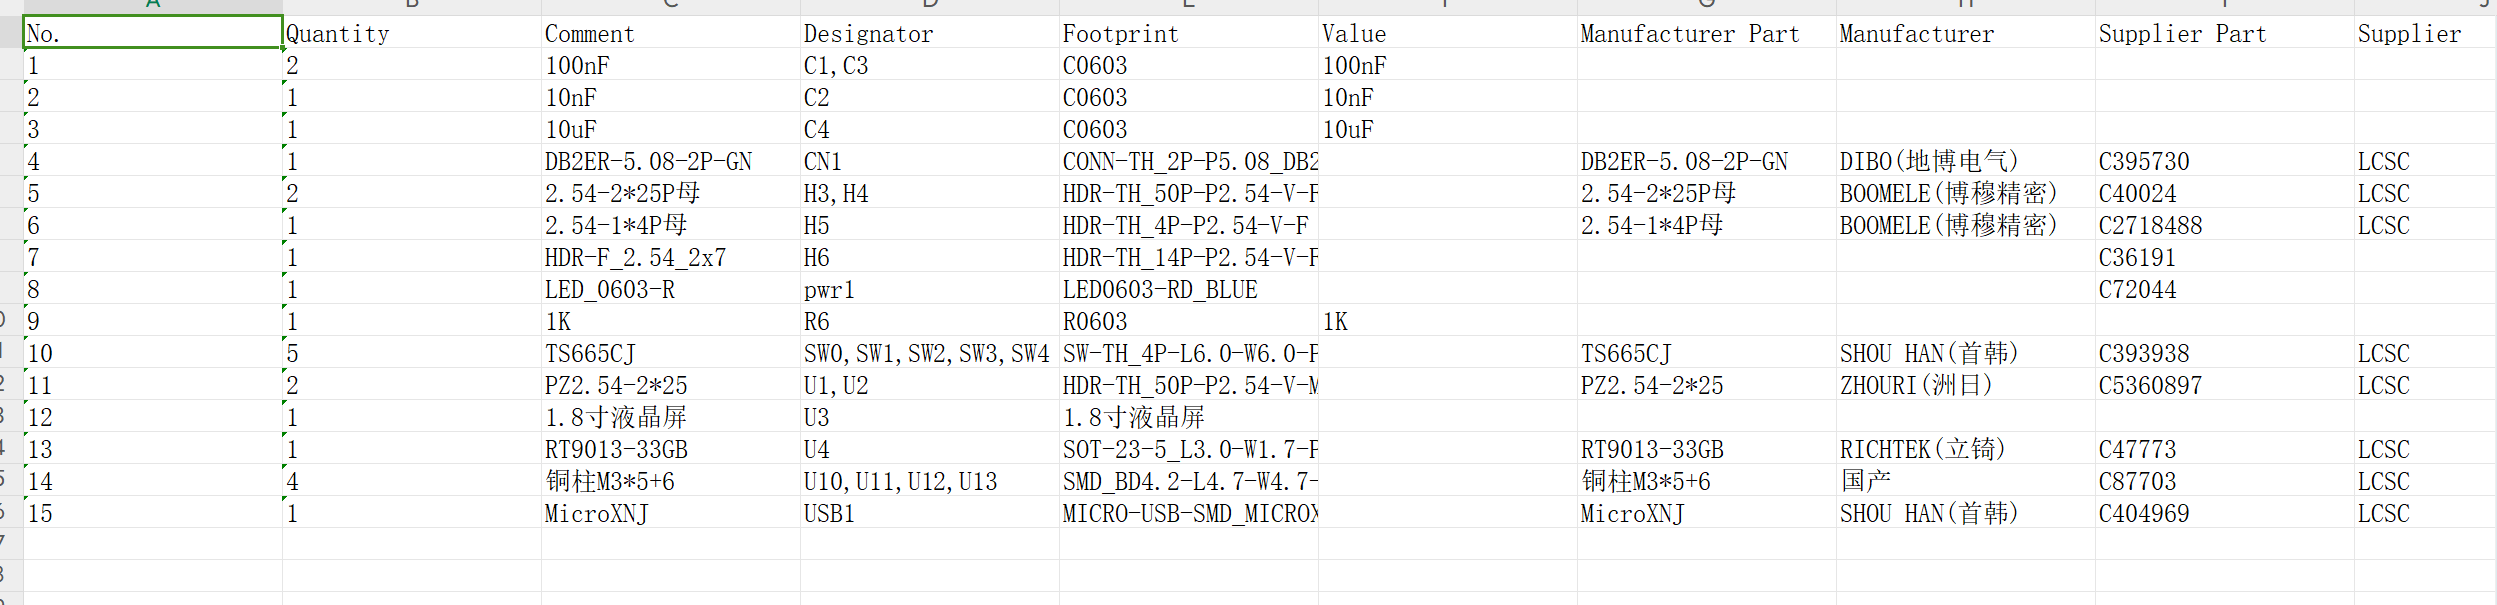Screen dimensions: 2497x605
Task: Click the supplier part cell 'C5360897'
Action: [x=2150, y=386]
